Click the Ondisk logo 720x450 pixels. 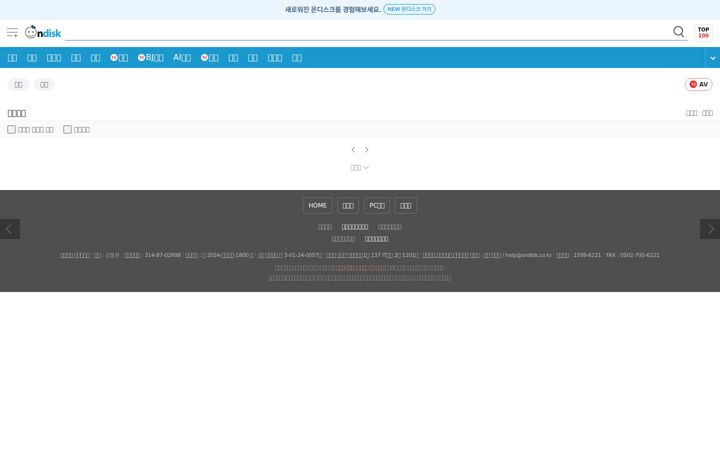coord(43,32)
